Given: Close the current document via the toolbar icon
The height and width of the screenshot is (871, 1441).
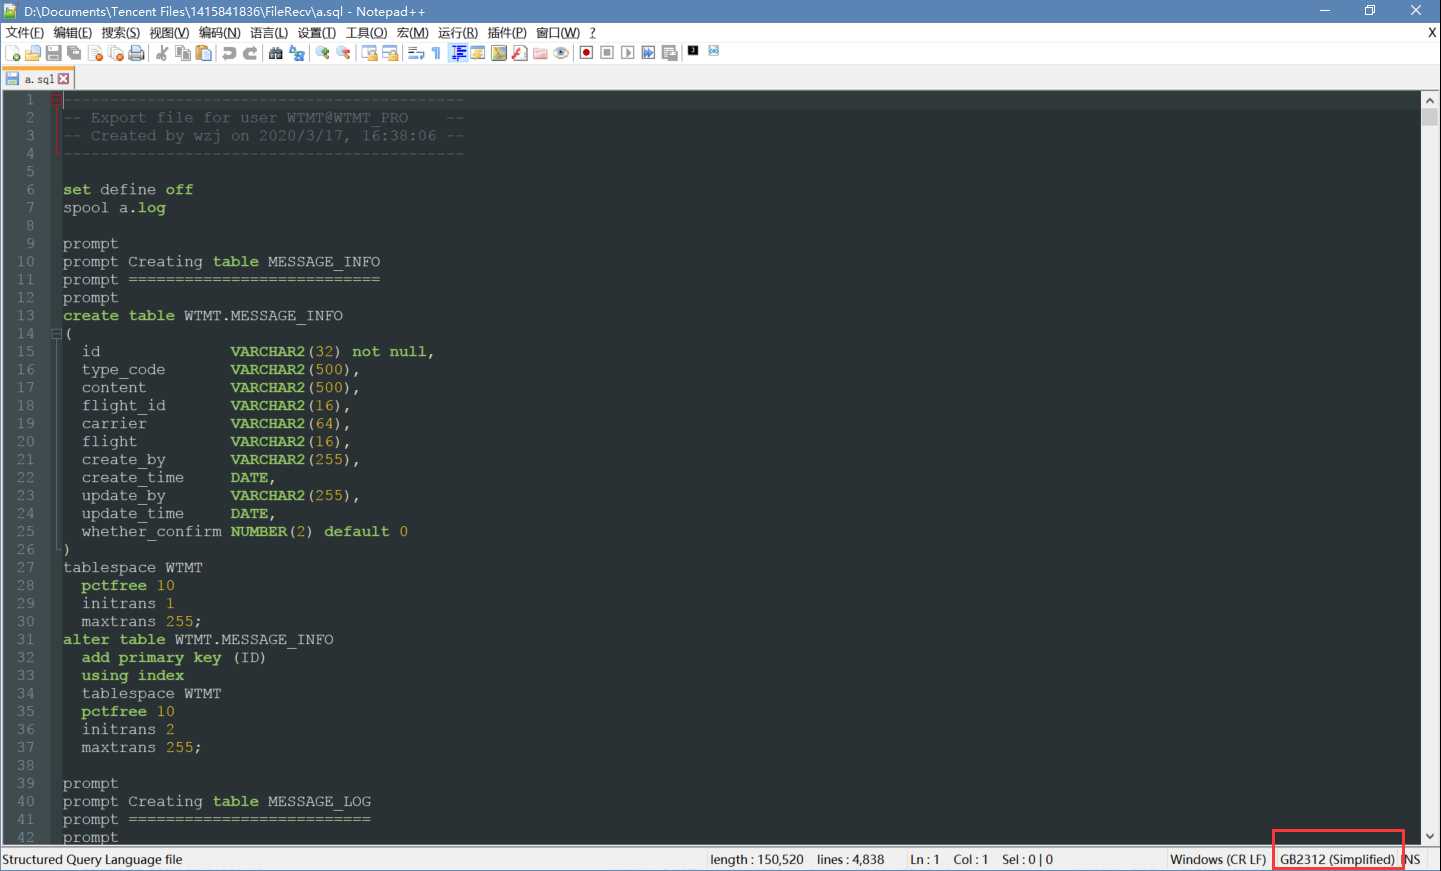Looking at the screenshot, I should tap(95, 53).
